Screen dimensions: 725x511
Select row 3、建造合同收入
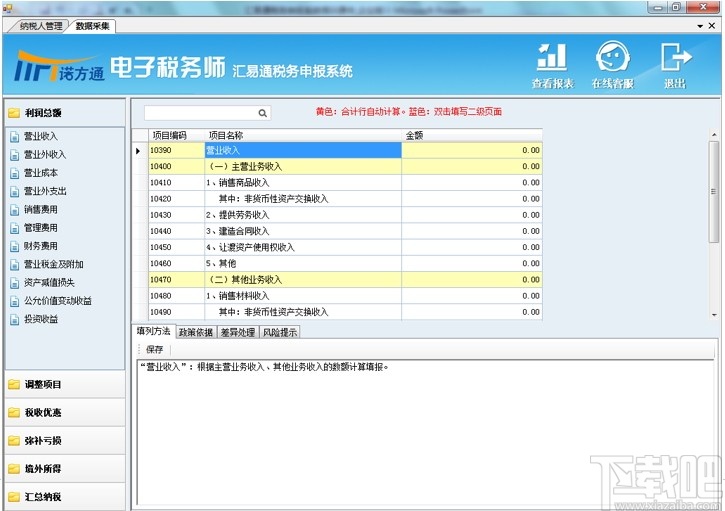[345, 231]
